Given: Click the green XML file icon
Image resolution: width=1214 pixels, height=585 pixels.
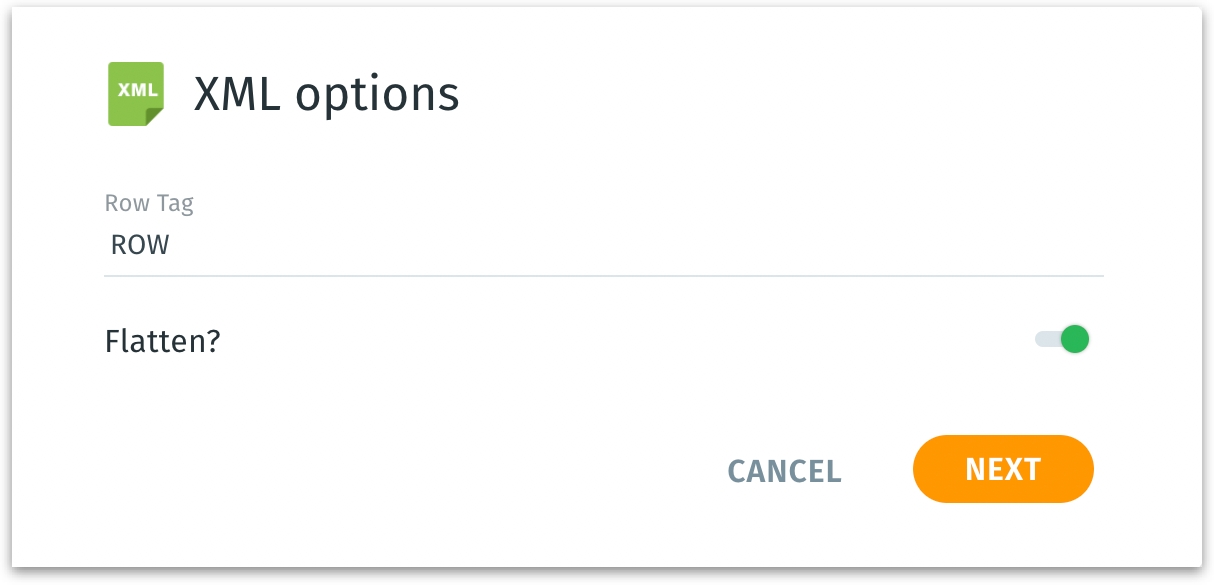Looking at the screenshot, I should [135, 94].
